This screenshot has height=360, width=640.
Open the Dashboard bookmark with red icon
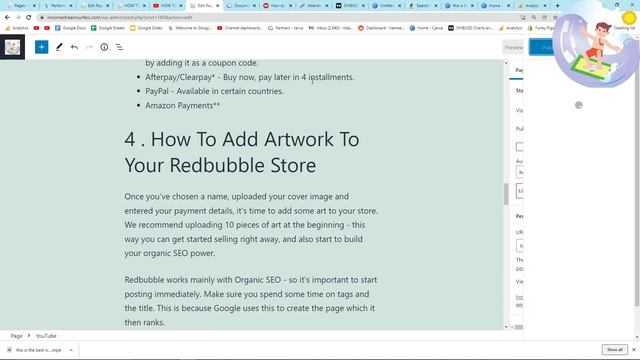[x=381, y=28]
